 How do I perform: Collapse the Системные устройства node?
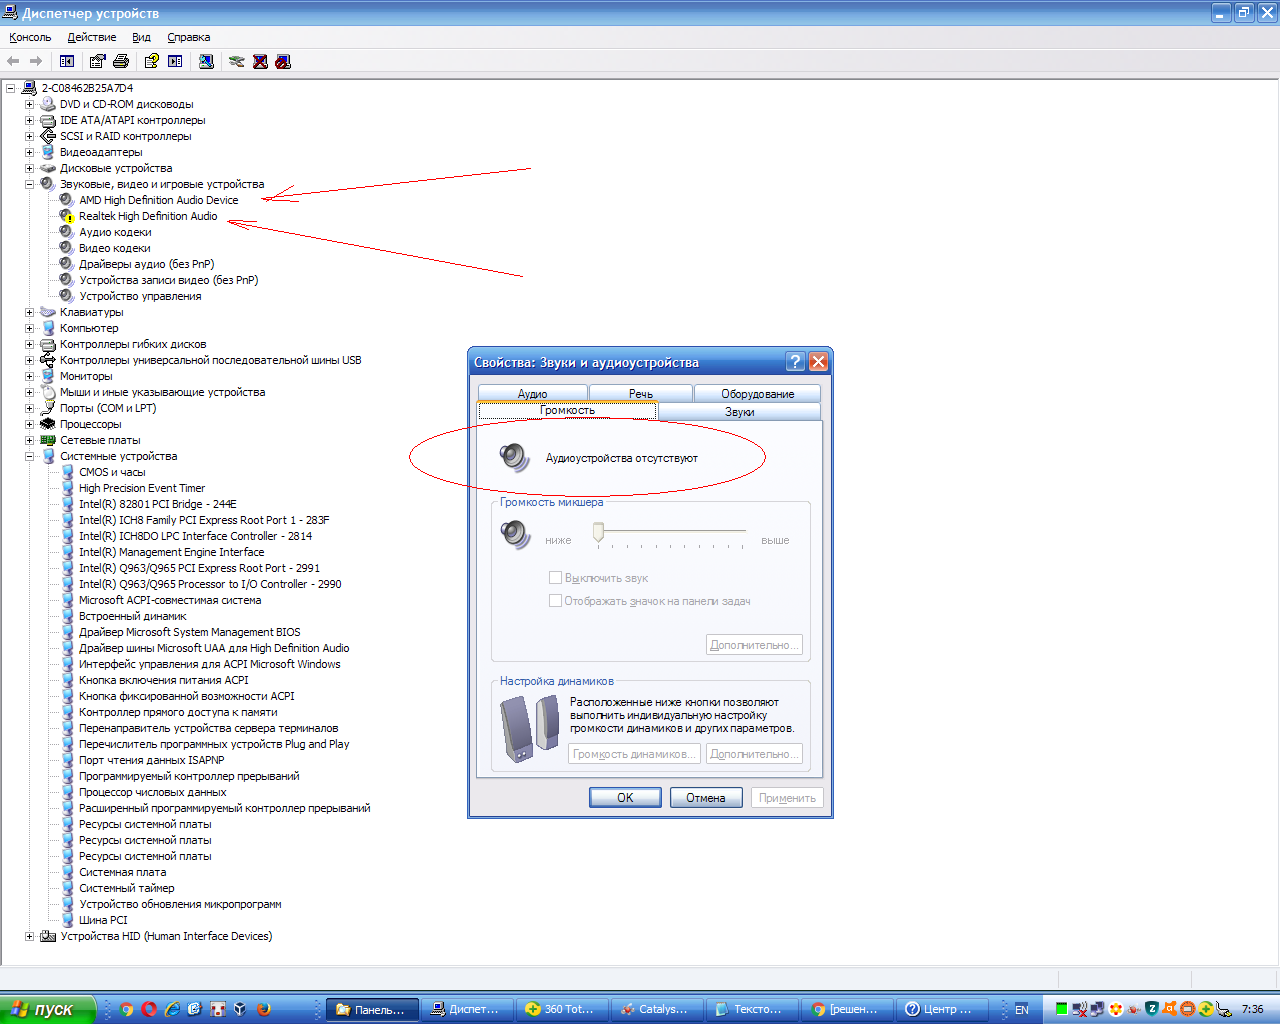tap(30, 456)
